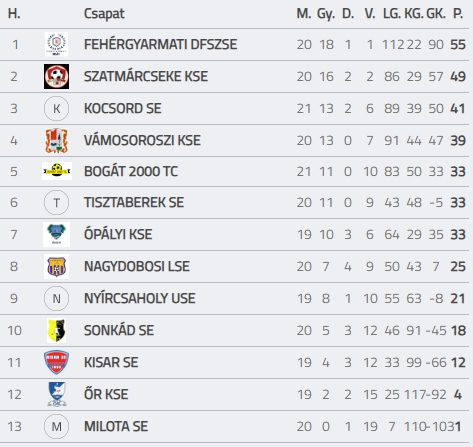Select the TISZTABEREK SE team name
The height and width of the screenshot is (447, 473).
coord(134,202)
